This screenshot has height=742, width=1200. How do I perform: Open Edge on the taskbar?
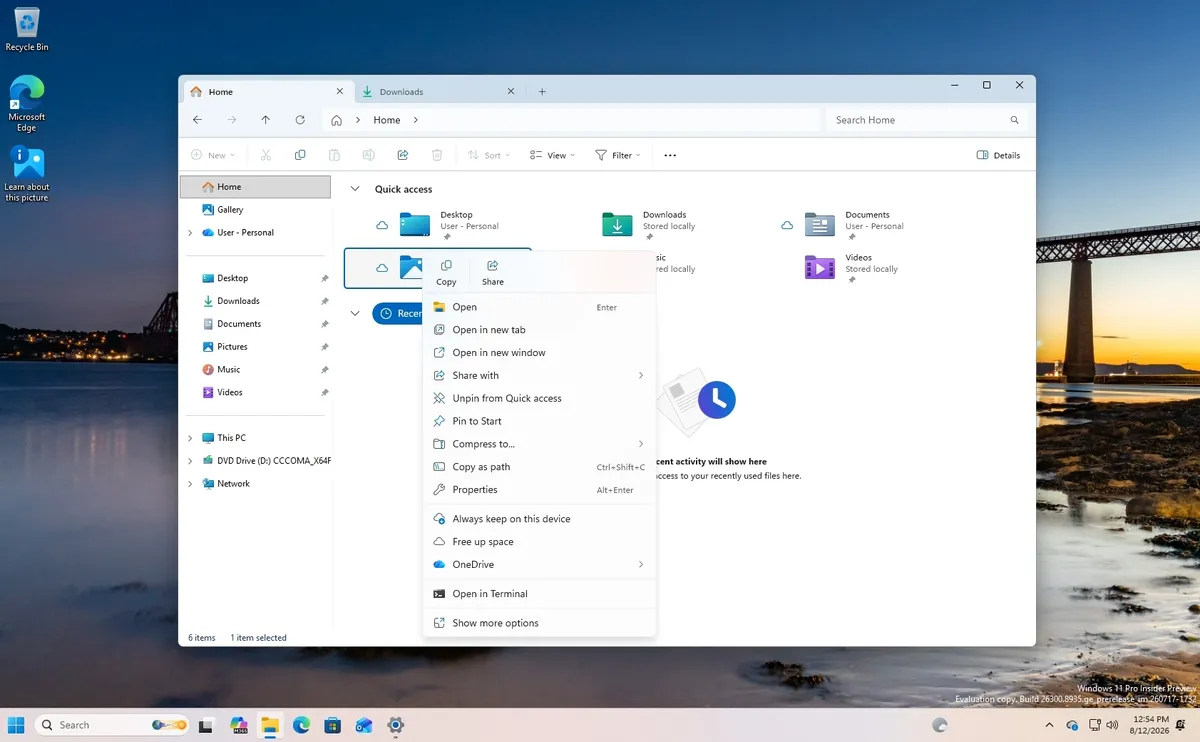(301, 725)
